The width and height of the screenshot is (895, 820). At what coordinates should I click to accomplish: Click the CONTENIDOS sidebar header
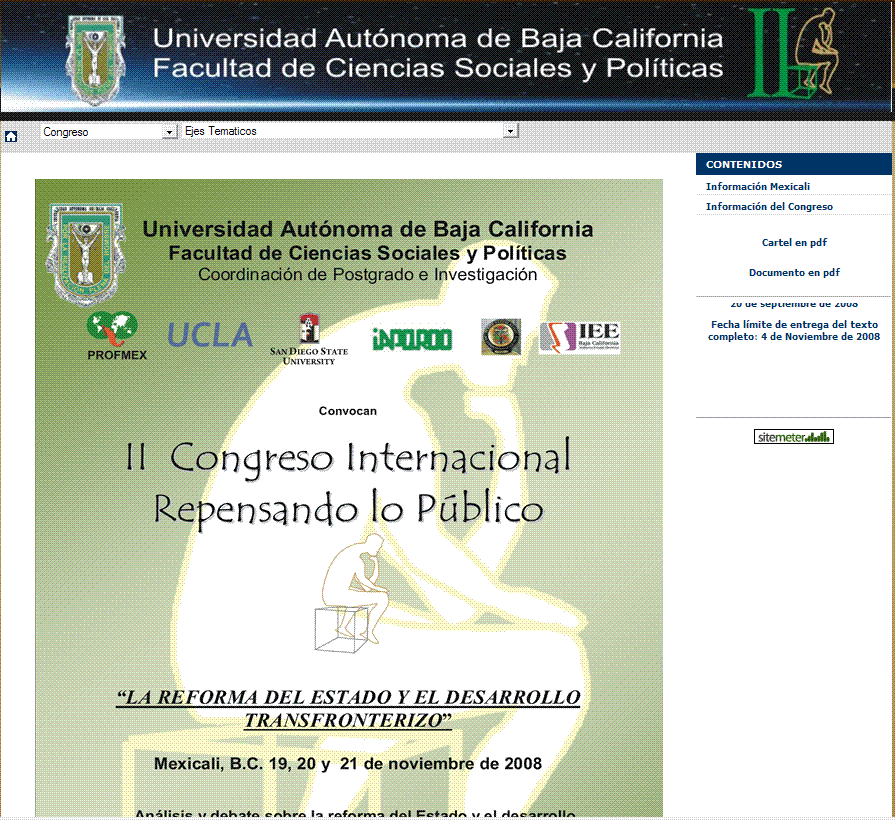point(793,164)
